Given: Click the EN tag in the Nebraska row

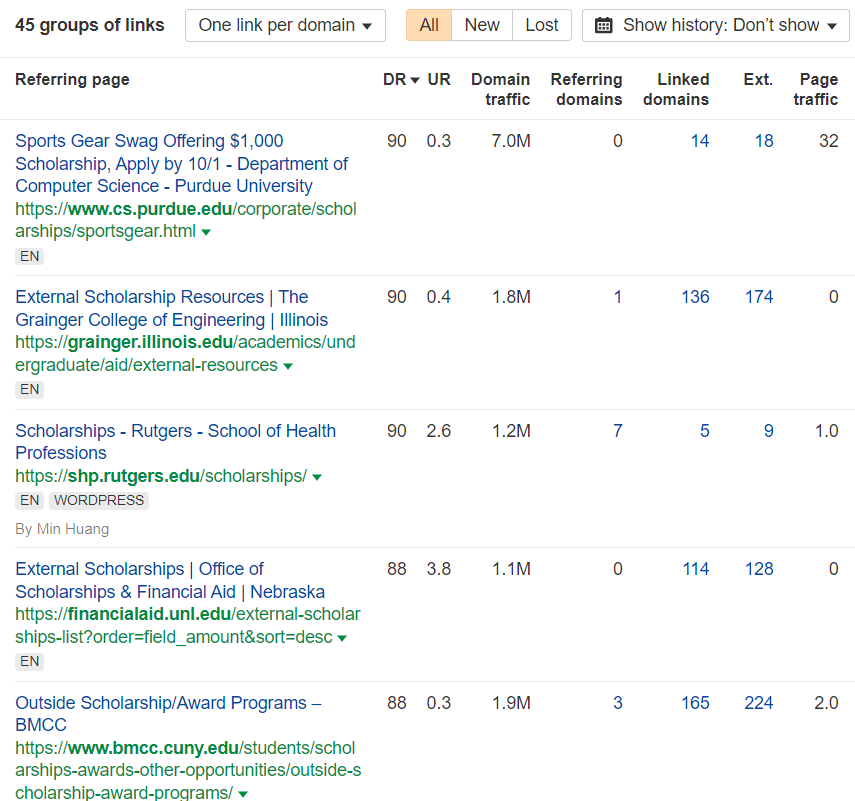Looking at the screenshot, I should point(29,661).
